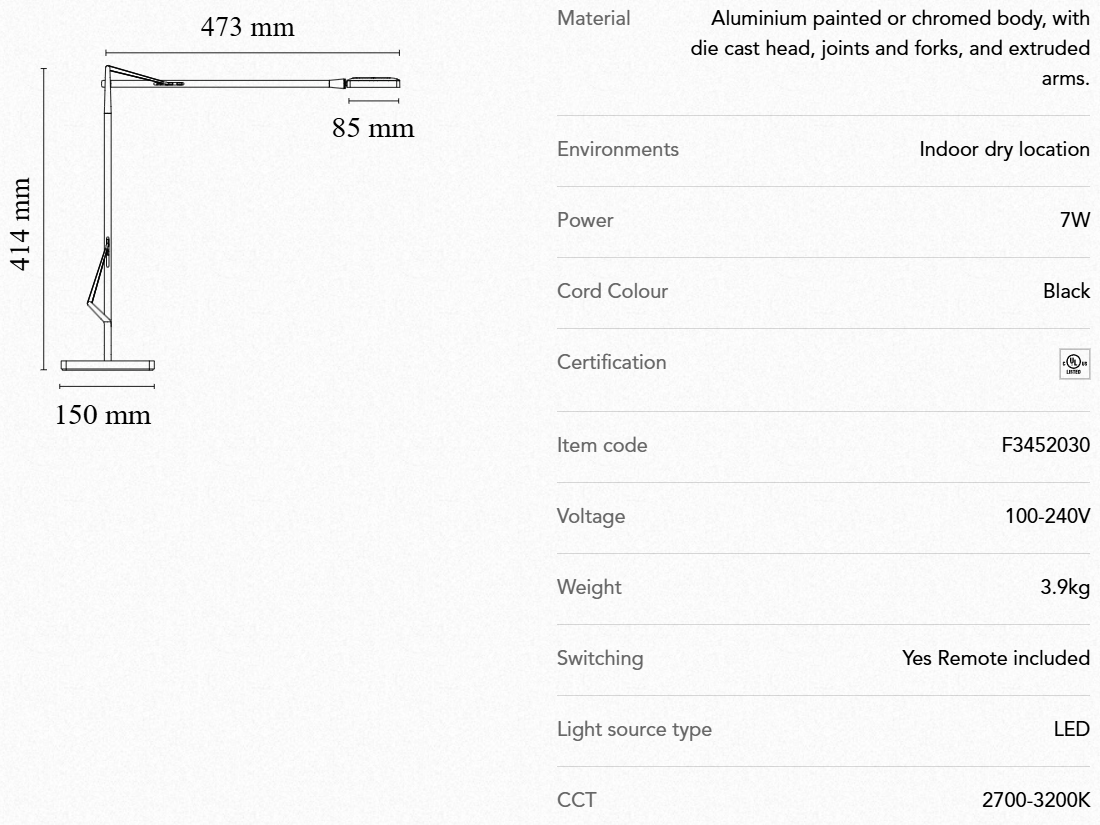Click the Material row label
This screenshot has height=825, width=1100.
(593, 18)
